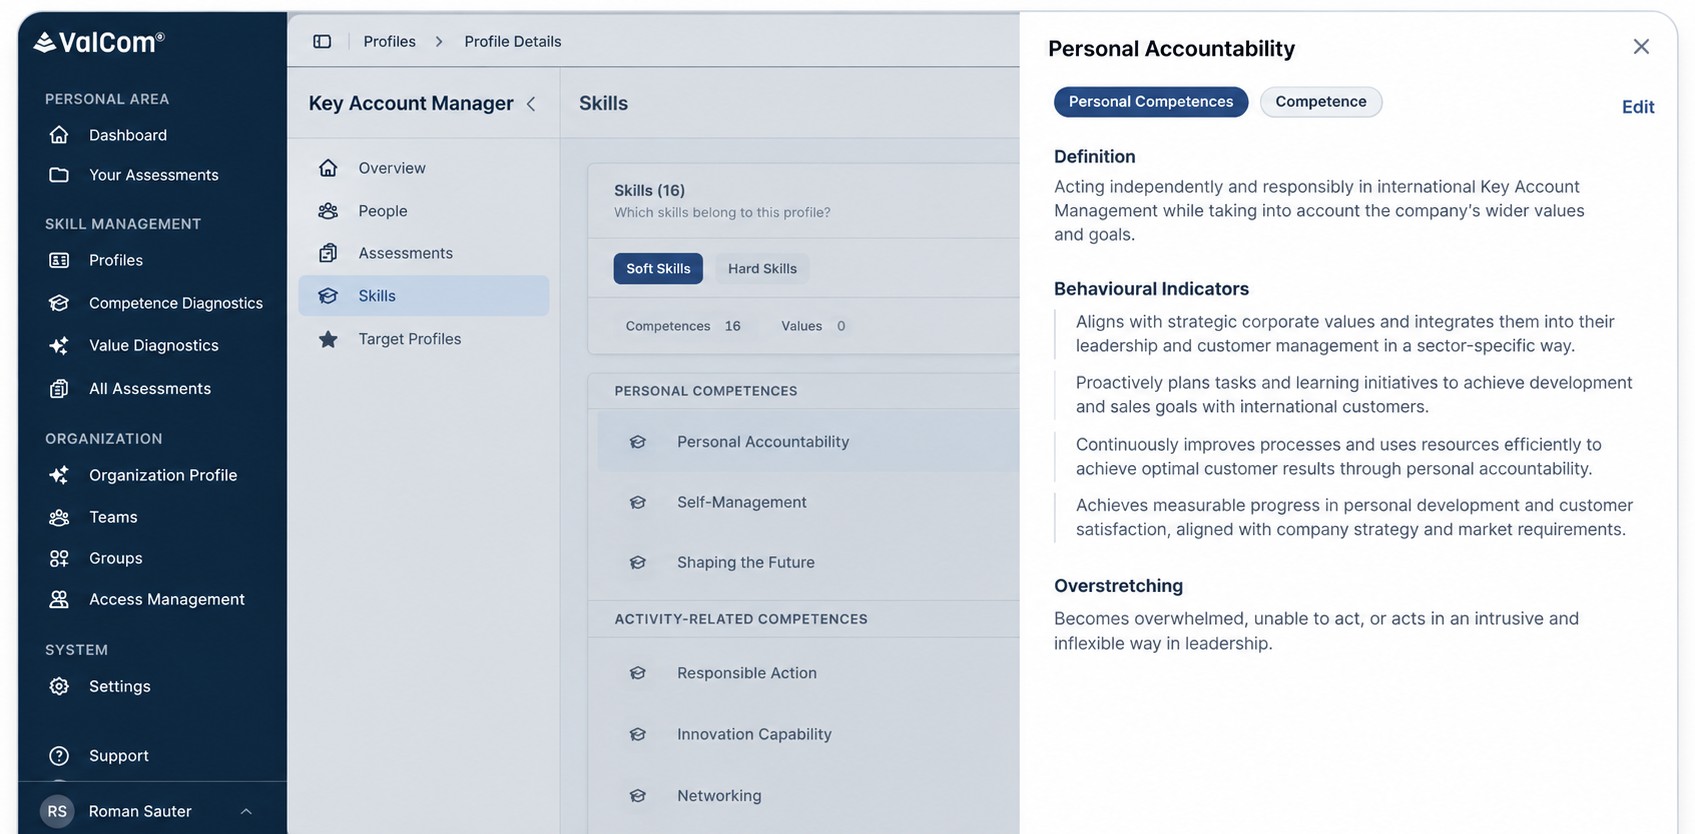
Task: Close the Personal Accountability panel
Action: 1641,47
